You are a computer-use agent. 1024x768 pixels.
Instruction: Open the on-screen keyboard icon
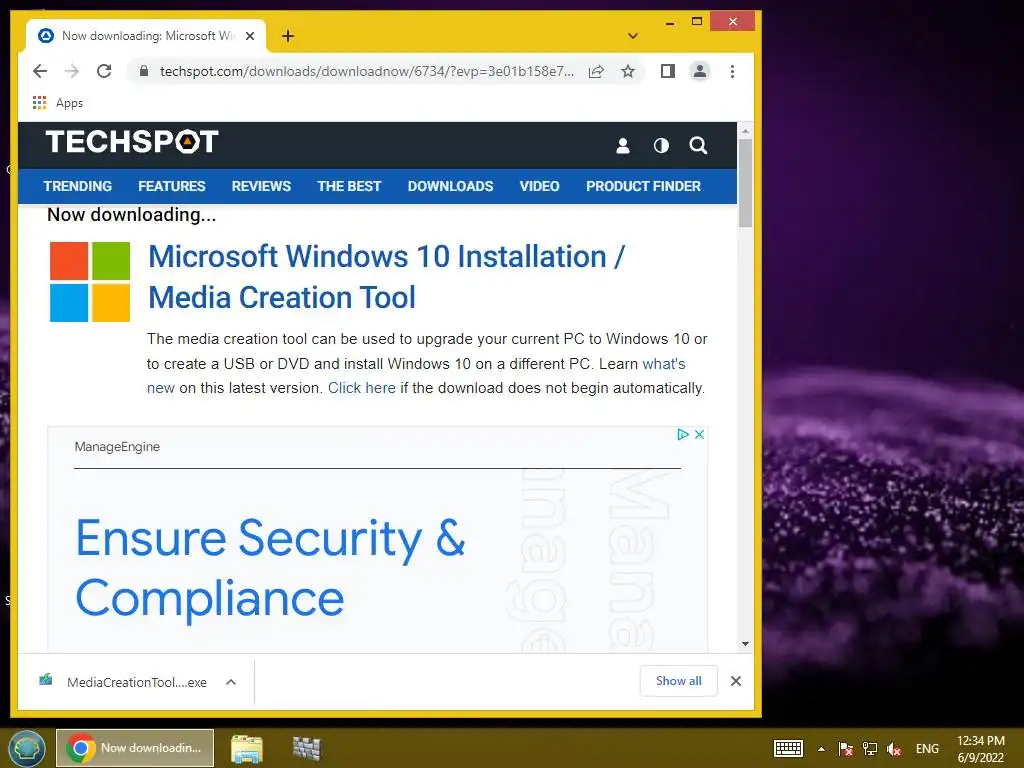(788, 748)
